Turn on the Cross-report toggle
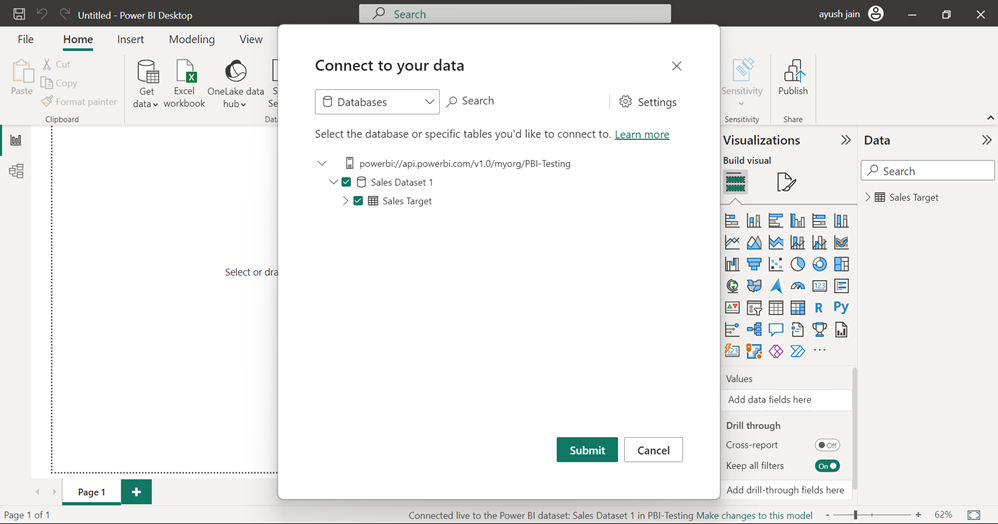The image size is (998, 524). (827, 445)
